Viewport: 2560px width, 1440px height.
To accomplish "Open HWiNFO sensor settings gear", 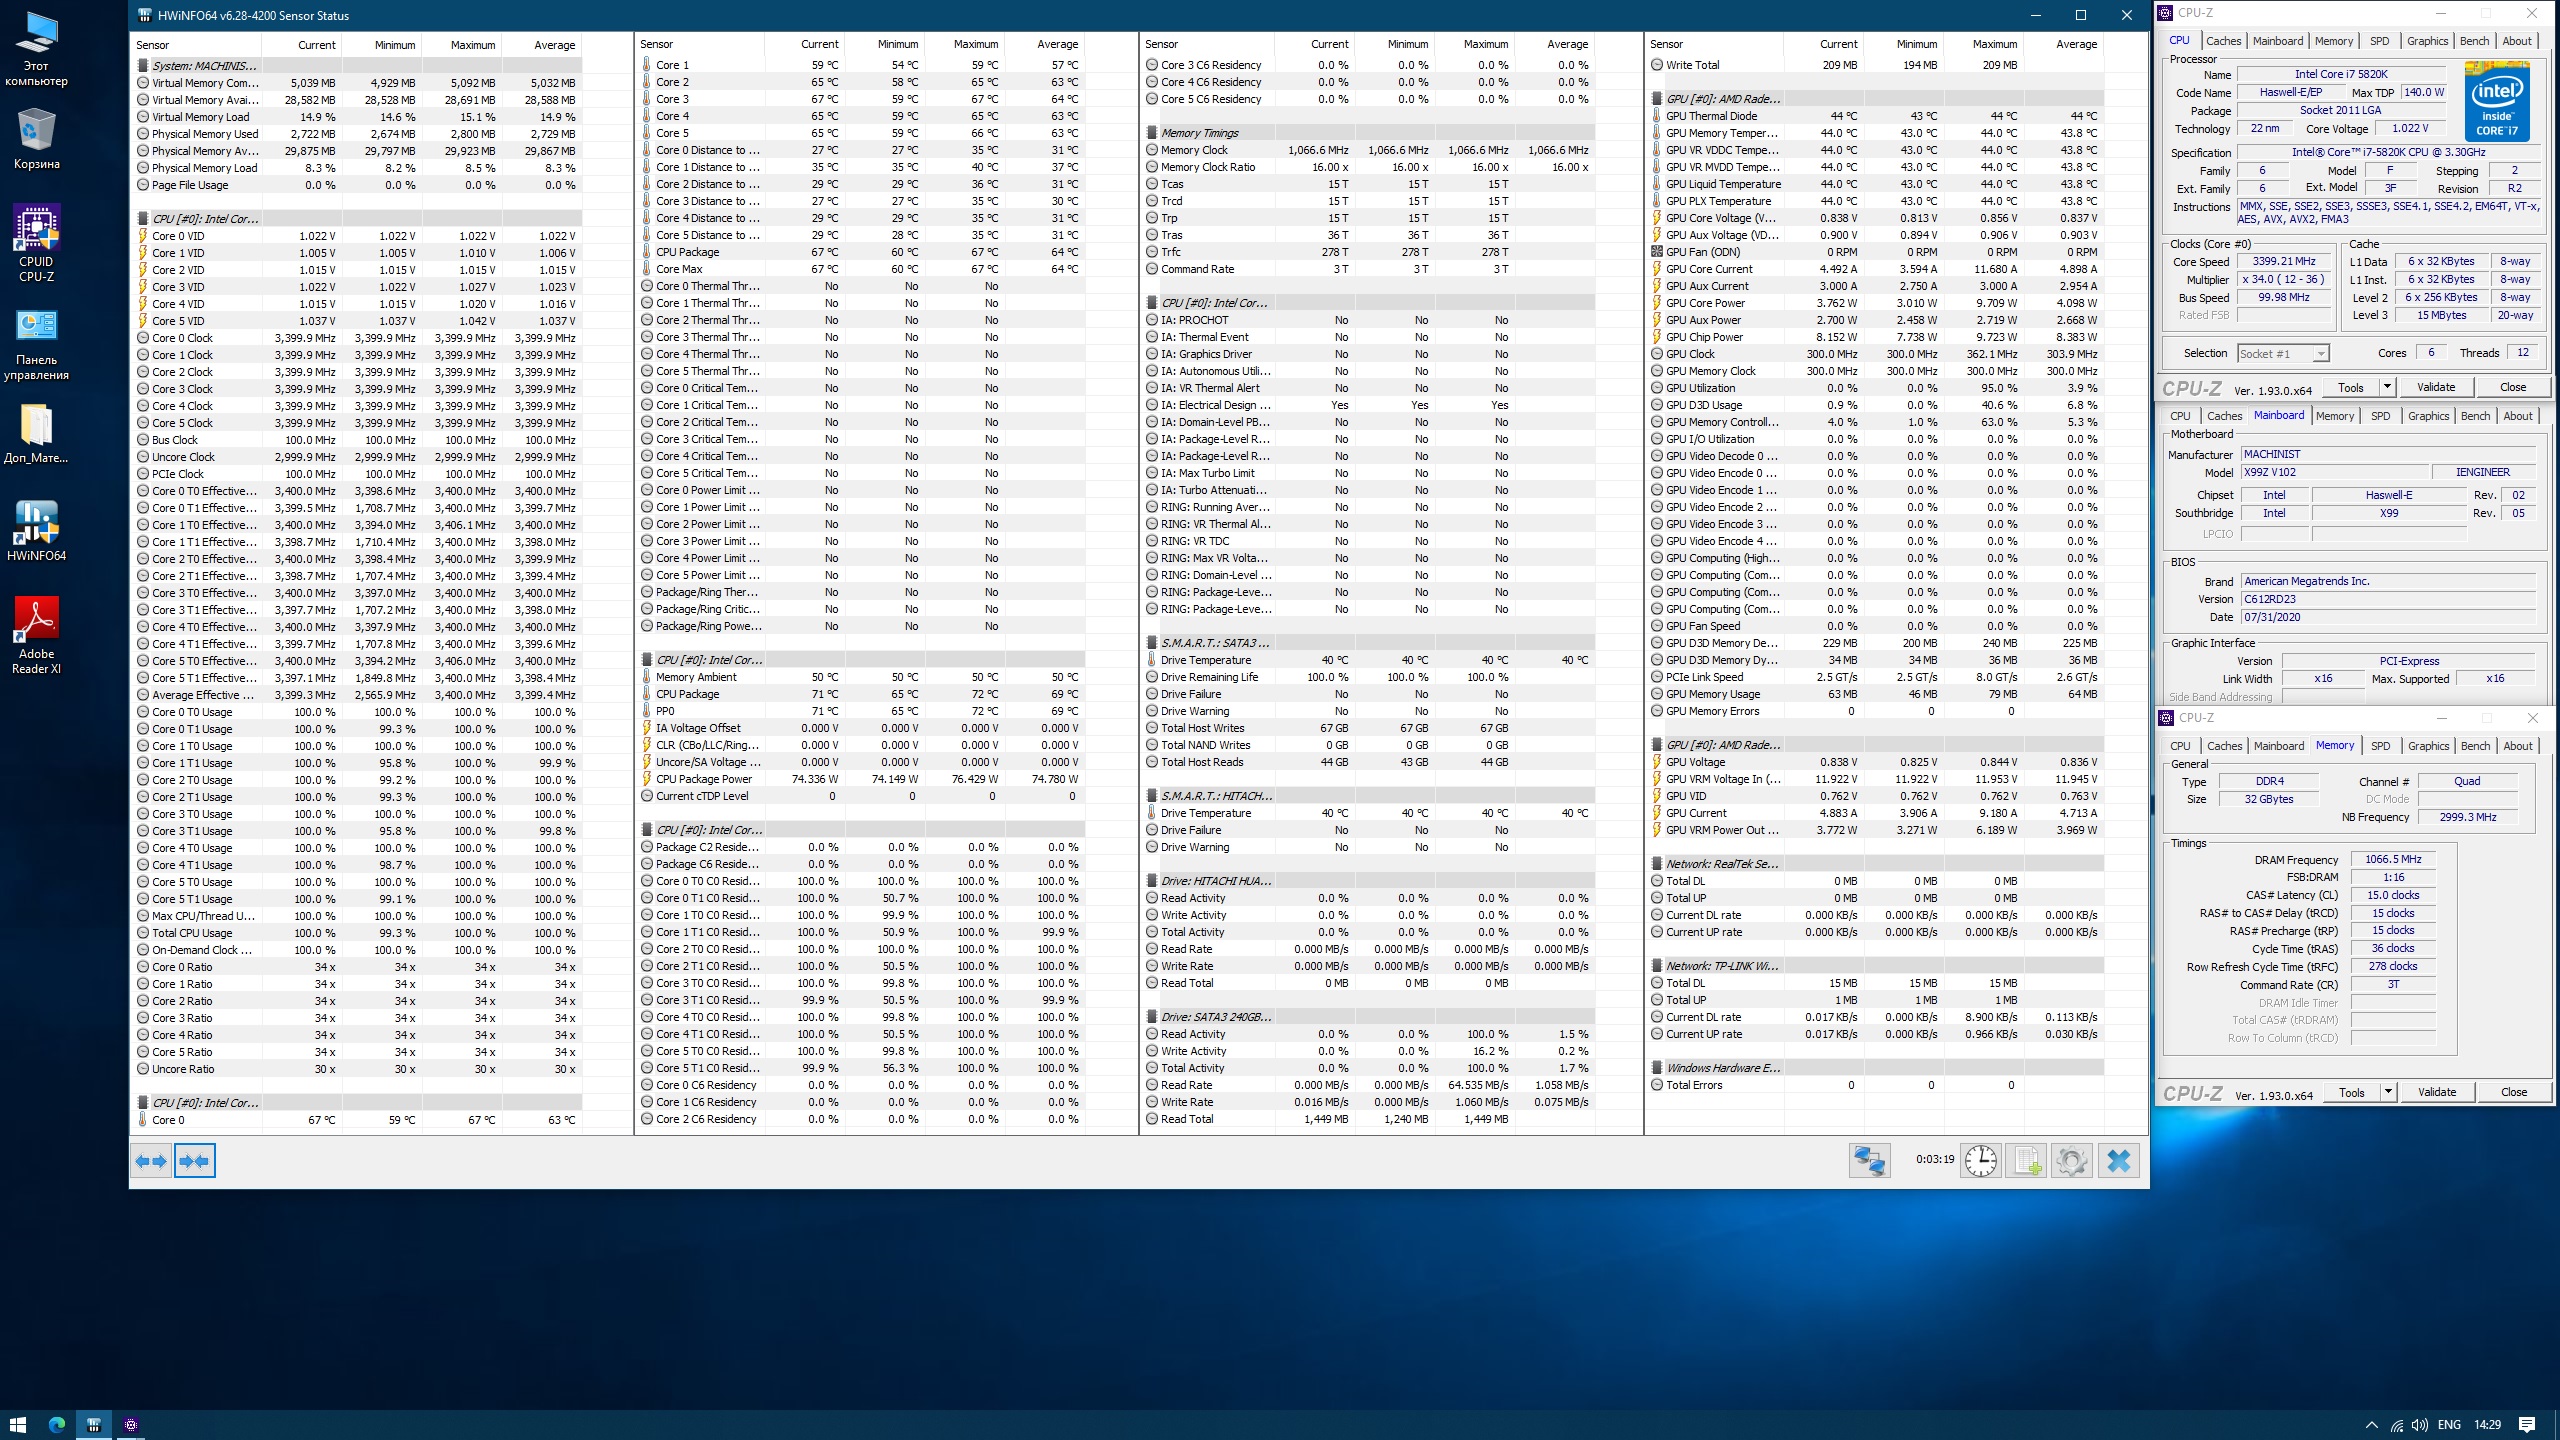I will click(x=2072, y=1160).
